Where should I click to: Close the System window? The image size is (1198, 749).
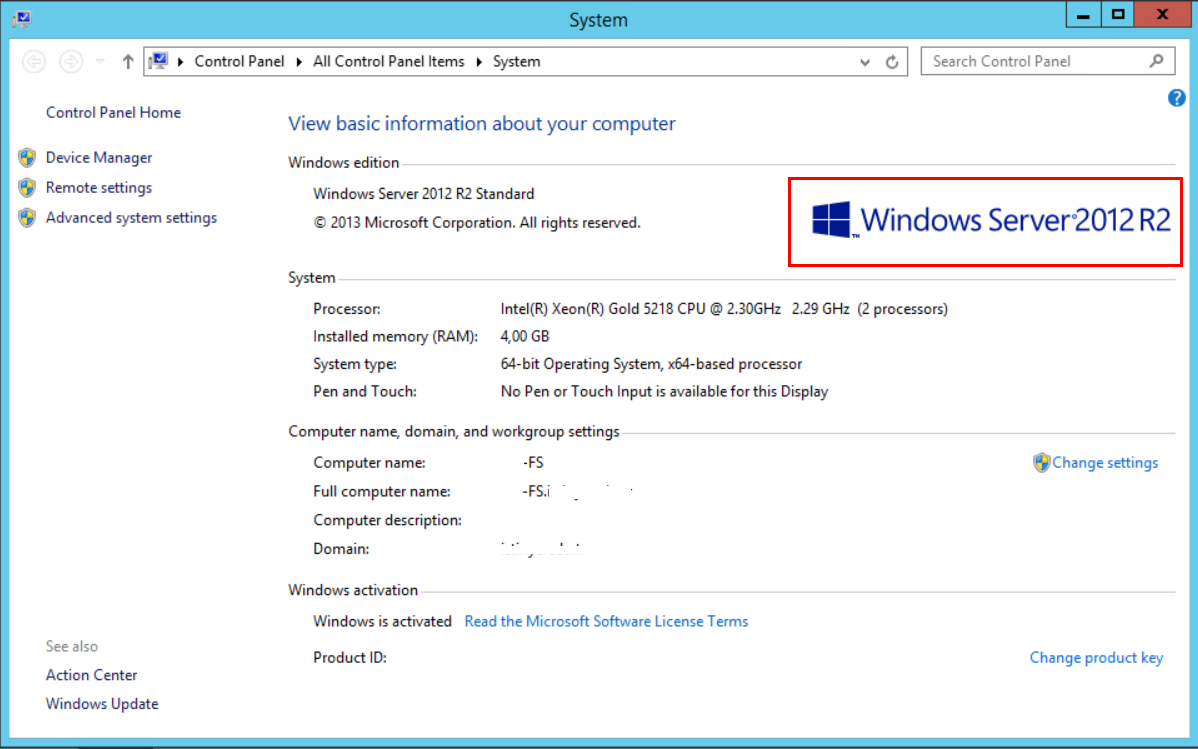1162,15
